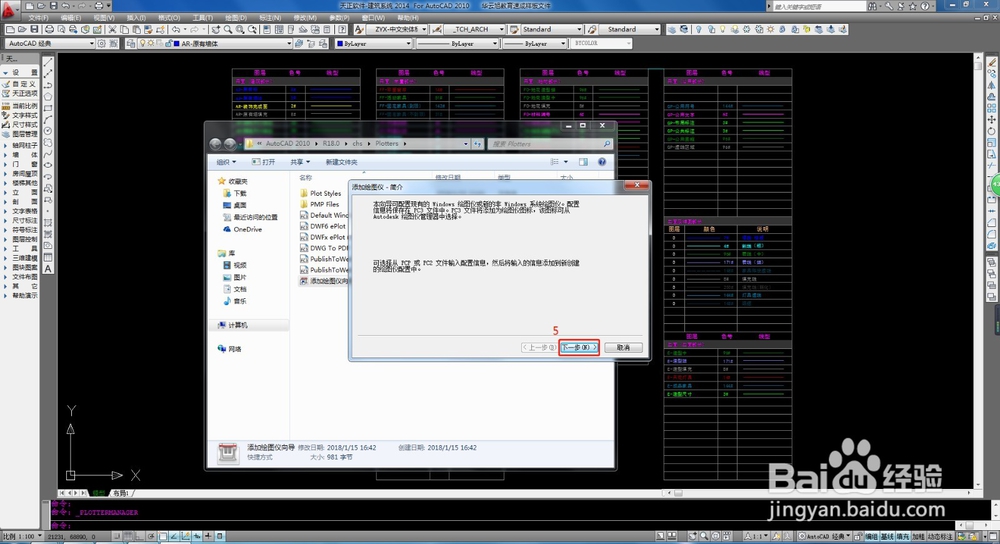Cancel the Add Plotter wizard
Screen dimensions: 1000x544
623,348
